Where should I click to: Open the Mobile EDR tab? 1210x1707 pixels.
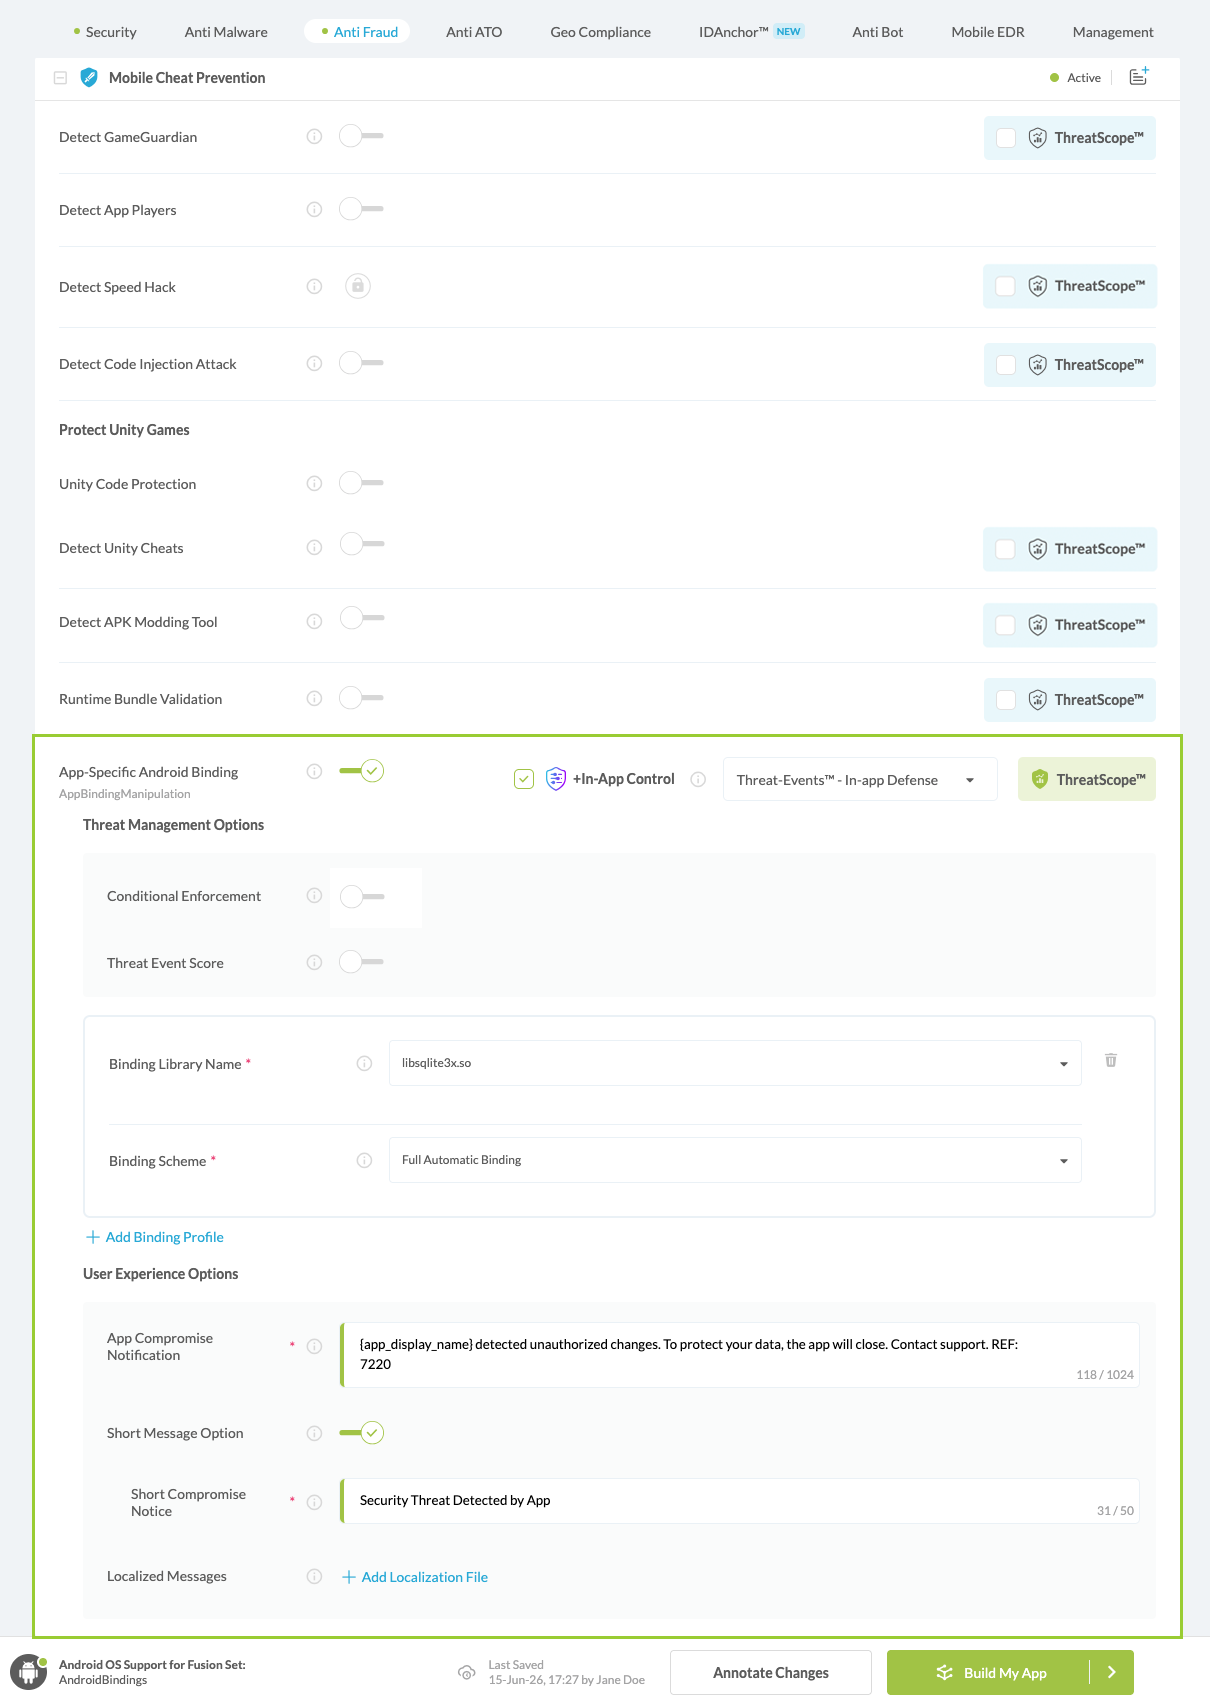pyautogui.click(x=987, y=32)
